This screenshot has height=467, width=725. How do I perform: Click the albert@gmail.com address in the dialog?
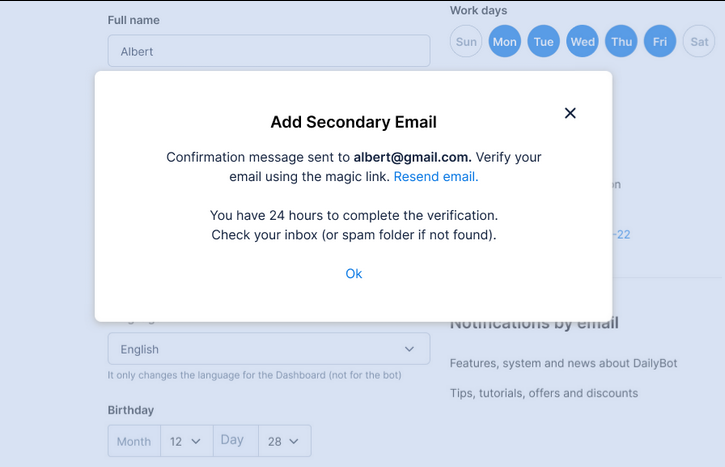point(412,157)
